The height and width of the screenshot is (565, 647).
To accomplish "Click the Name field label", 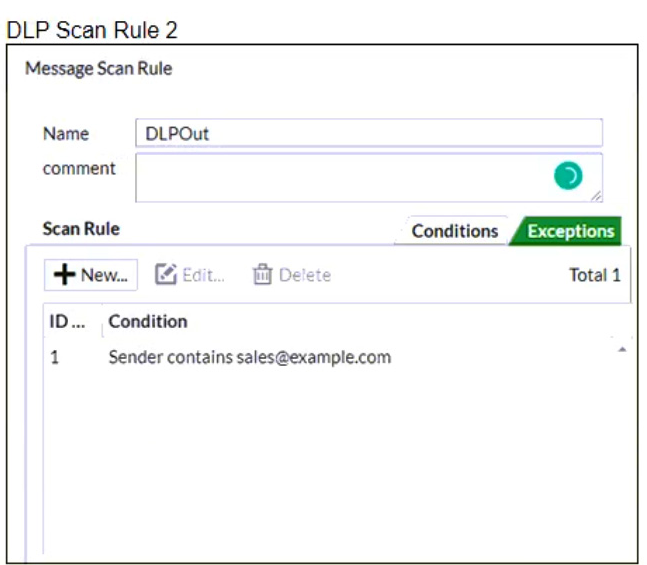I will click(x=66, y=134).
